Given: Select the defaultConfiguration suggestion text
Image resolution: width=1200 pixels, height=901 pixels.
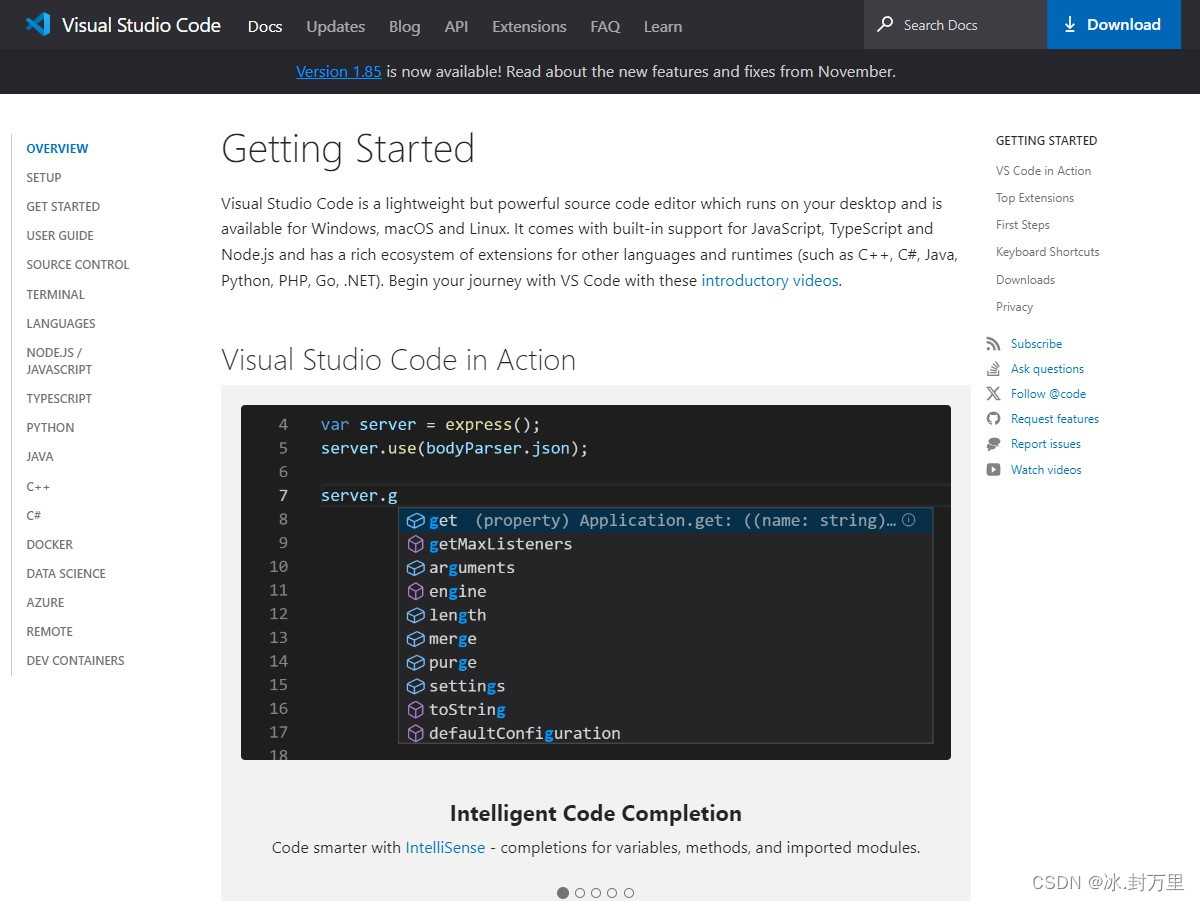Looking at the screenshot, I should pos(525,733).
